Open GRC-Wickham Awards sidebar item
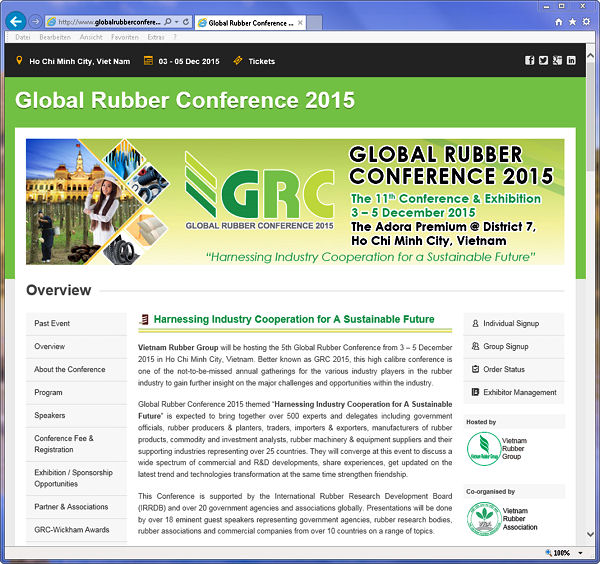 coord(76,530)
